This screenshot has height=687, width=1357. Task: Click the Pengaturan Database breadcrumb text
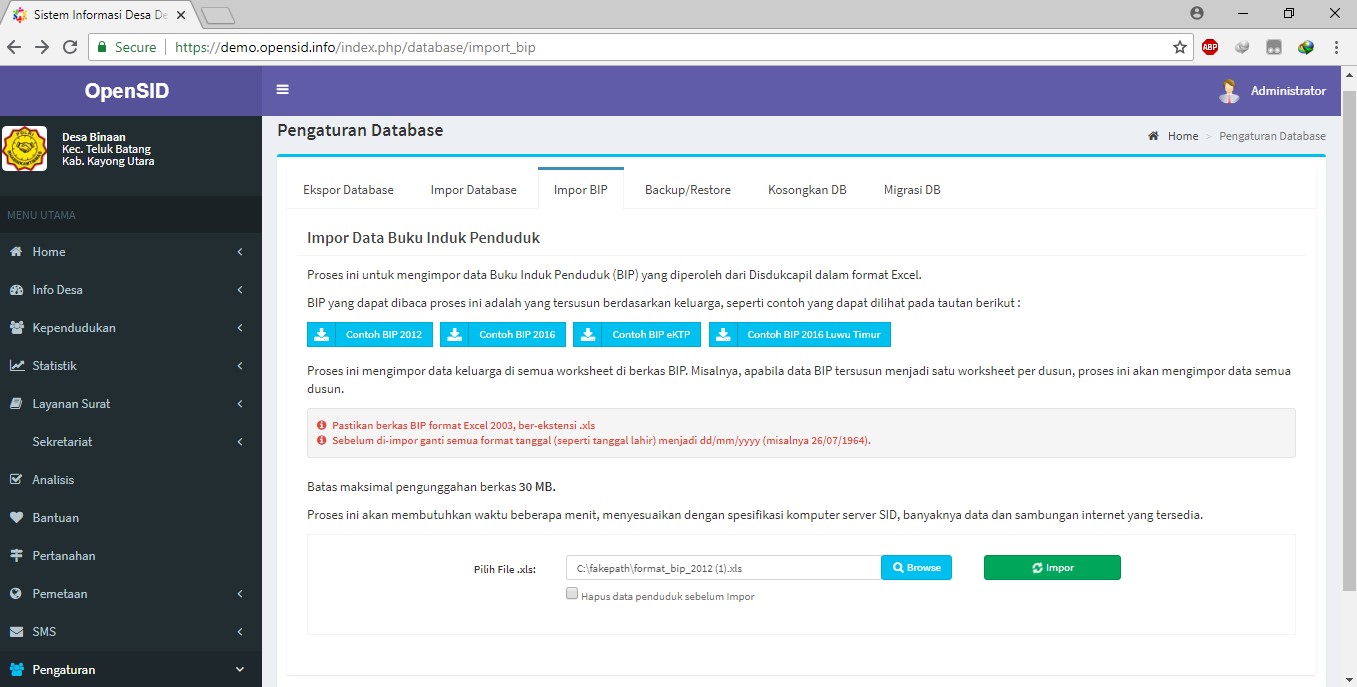1272,136
